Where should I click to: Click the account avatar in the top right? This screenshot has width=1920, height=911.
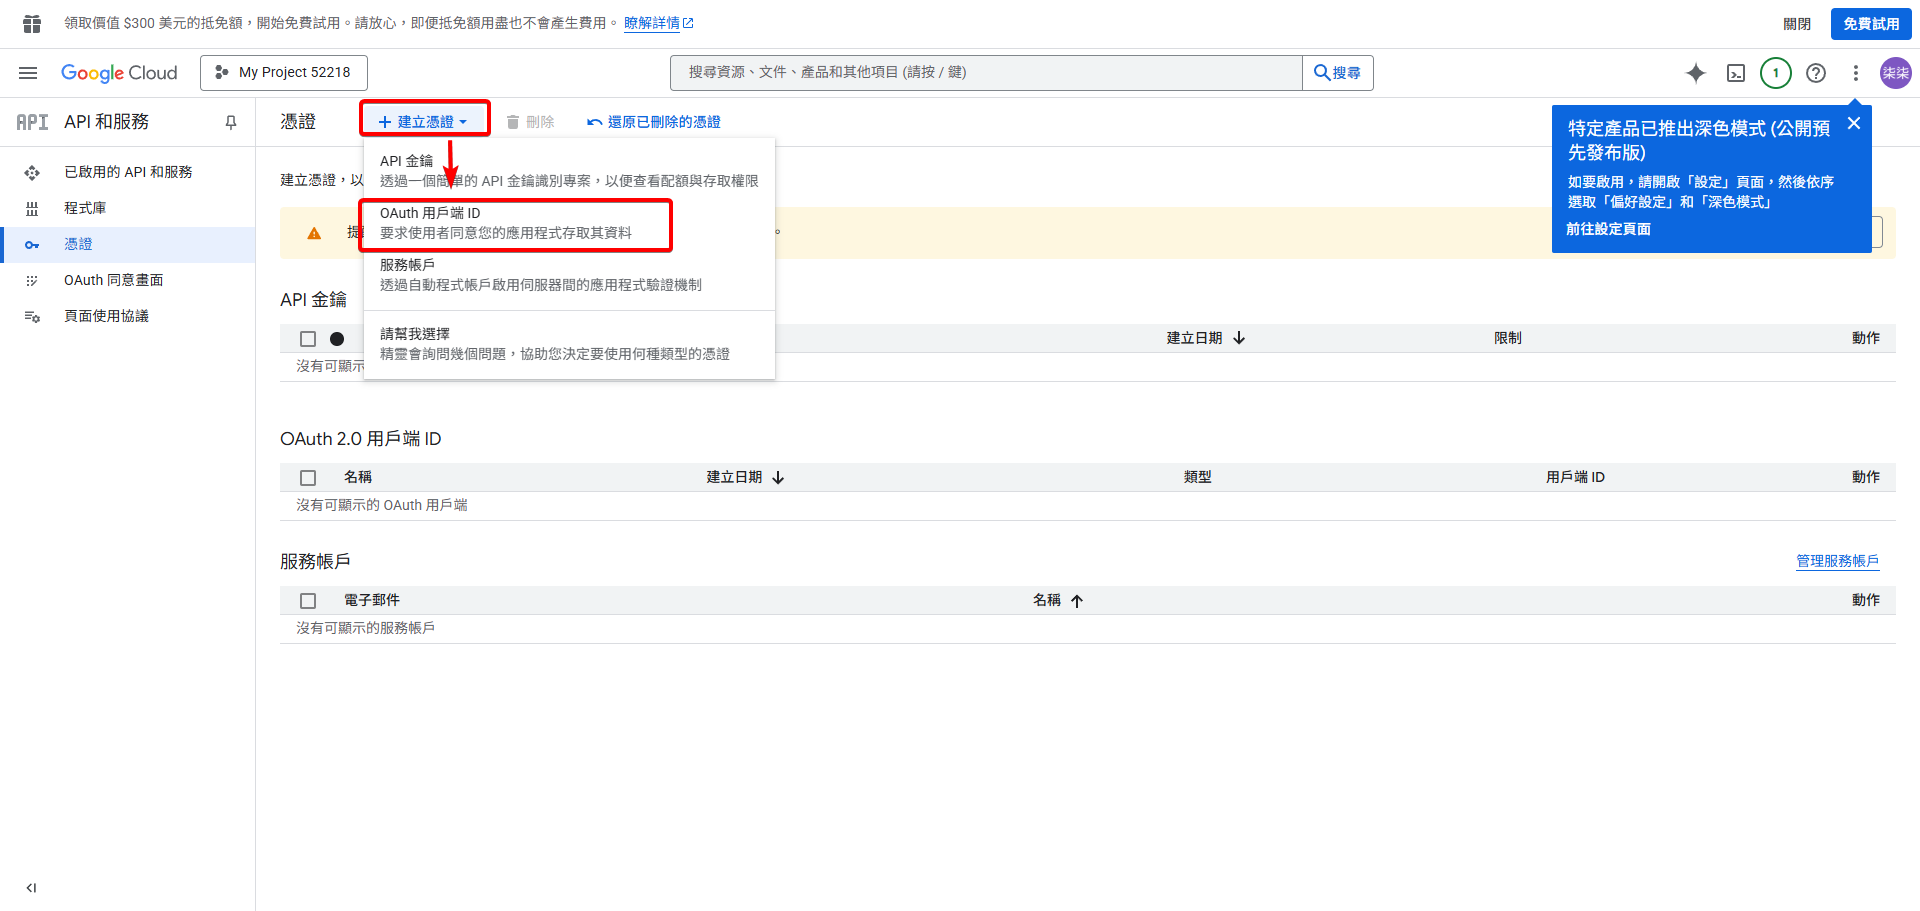pyautogui.click(x=1895, y=72)
